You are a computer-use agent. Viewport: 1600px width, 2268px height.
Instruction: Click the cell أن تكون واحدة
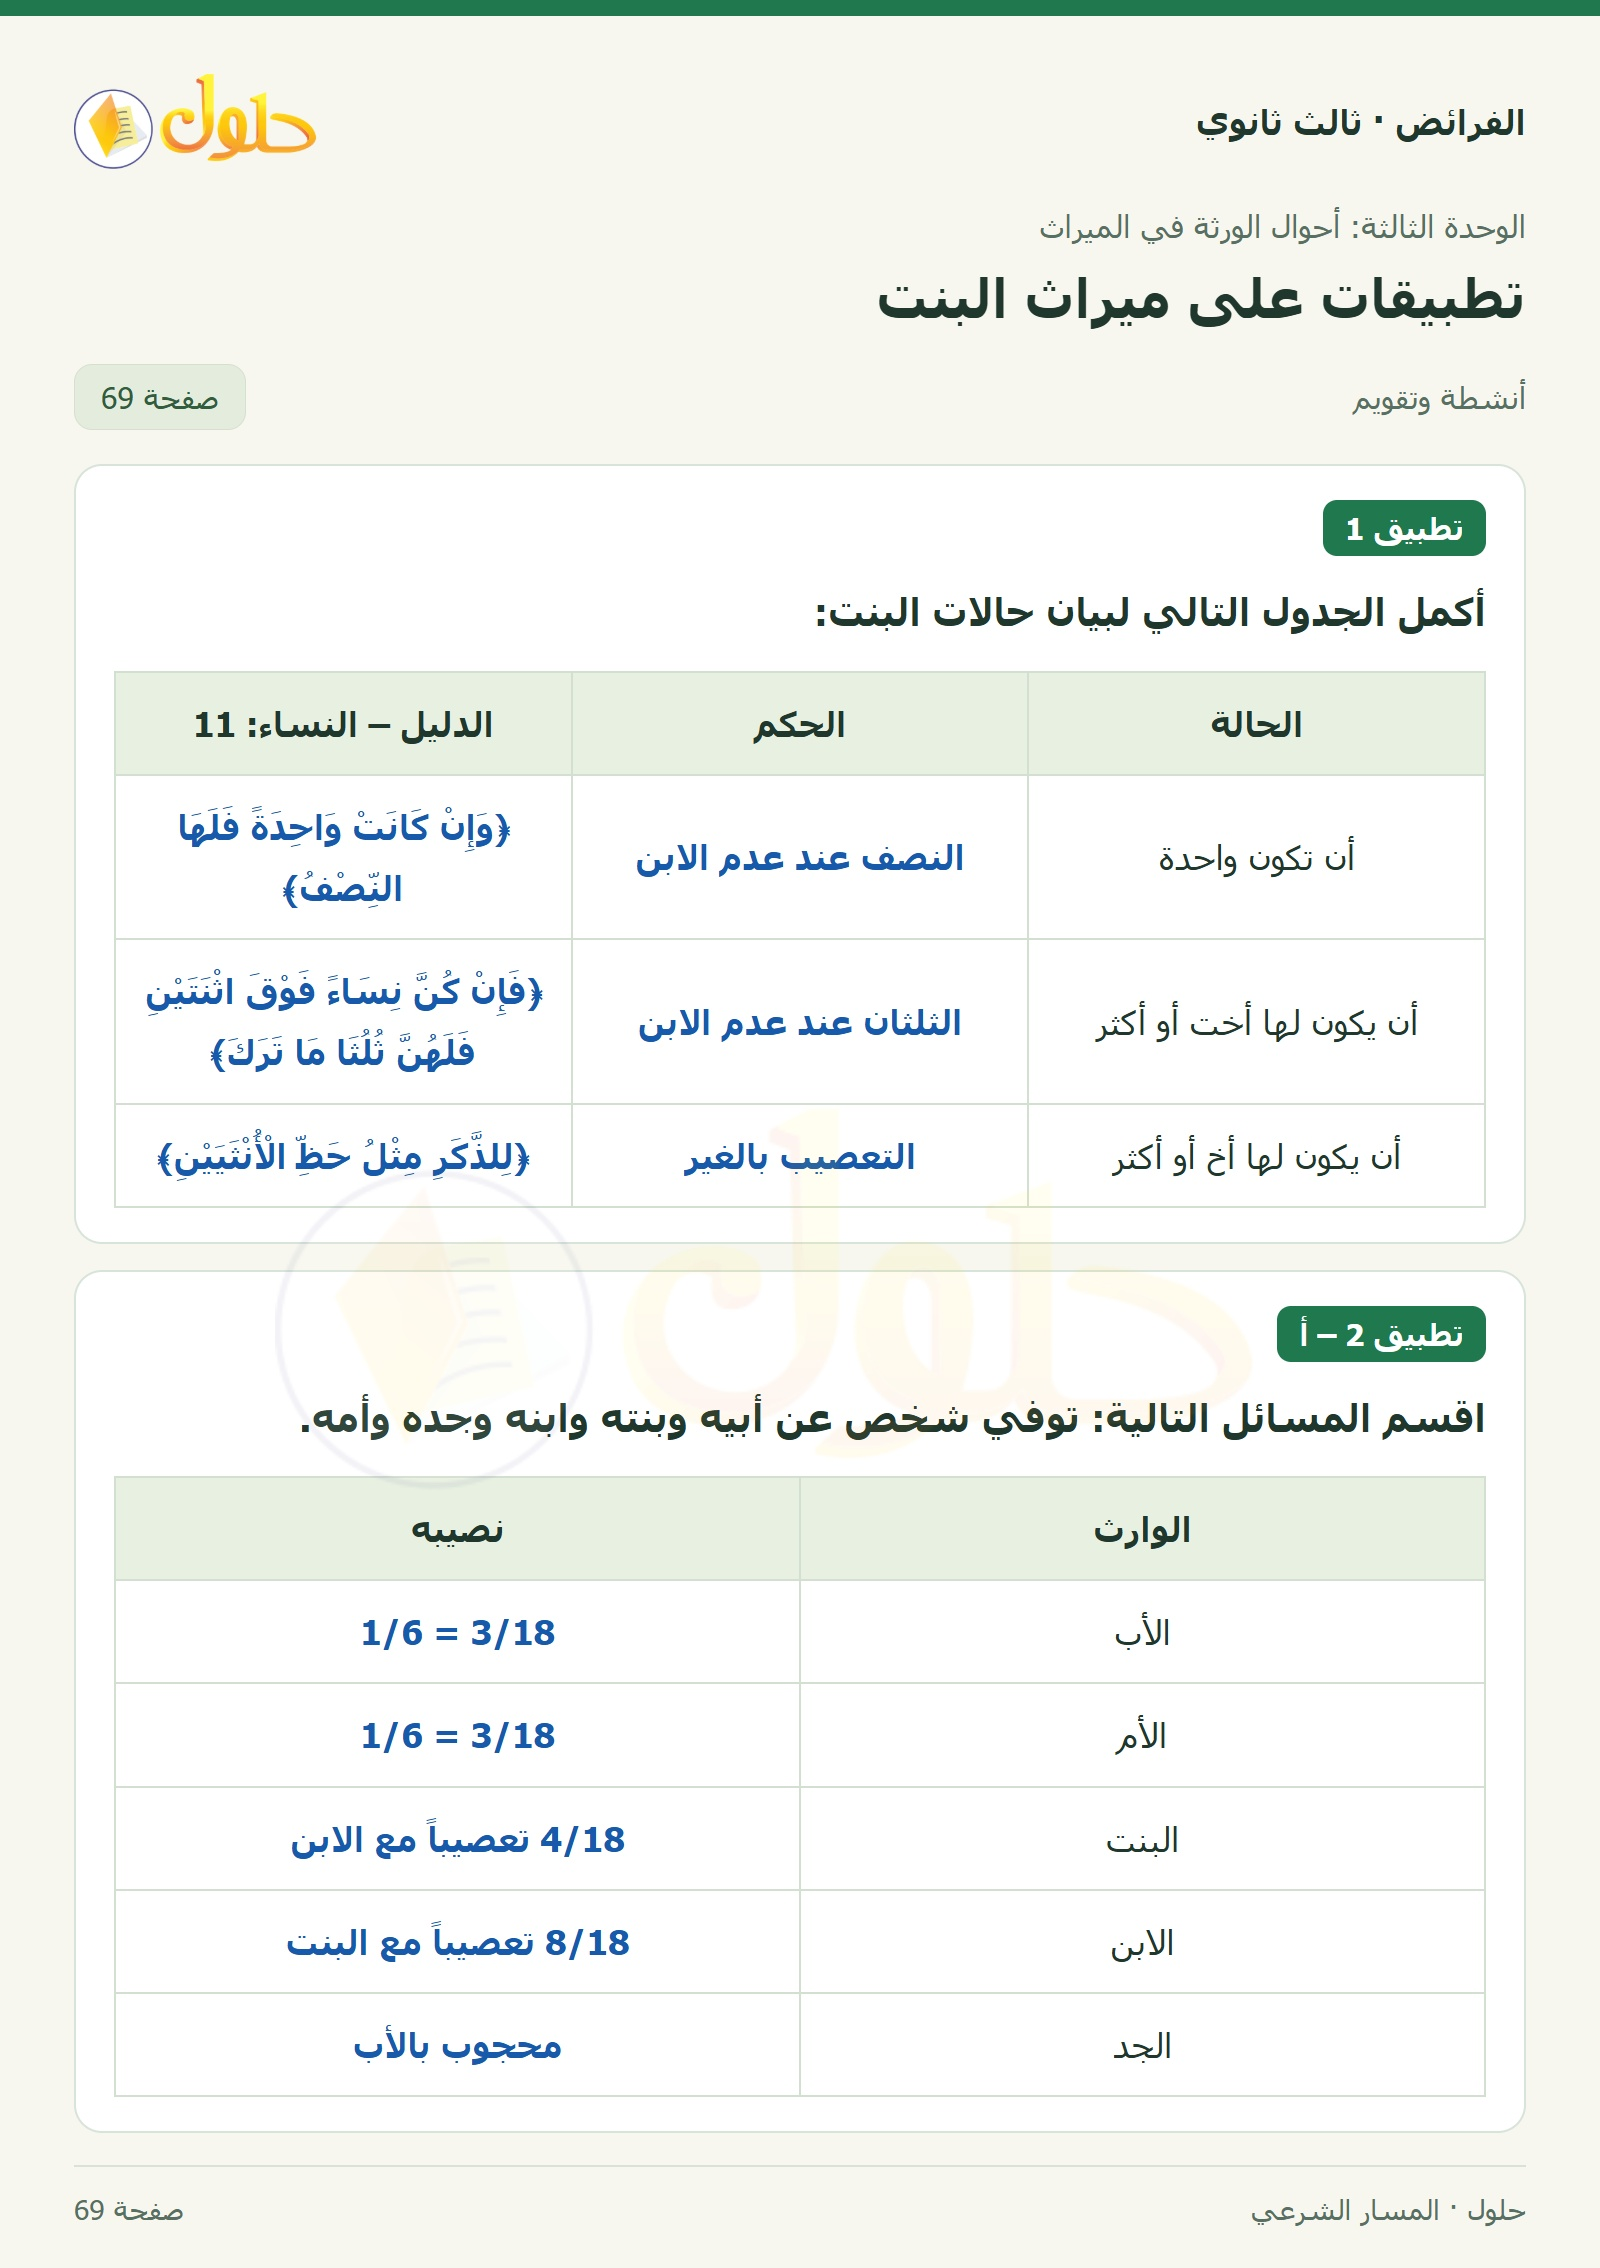1256,858
